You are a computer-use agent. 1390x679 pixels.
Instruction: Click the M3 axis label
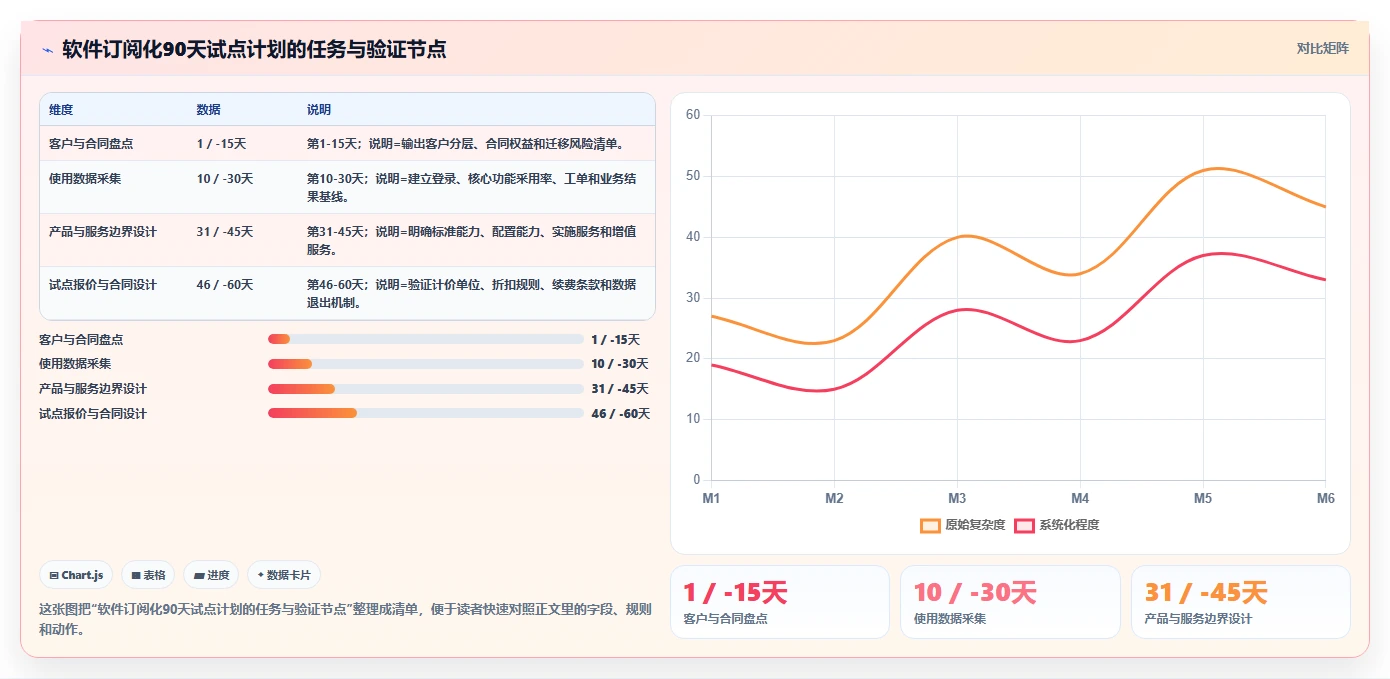[957, 498]
